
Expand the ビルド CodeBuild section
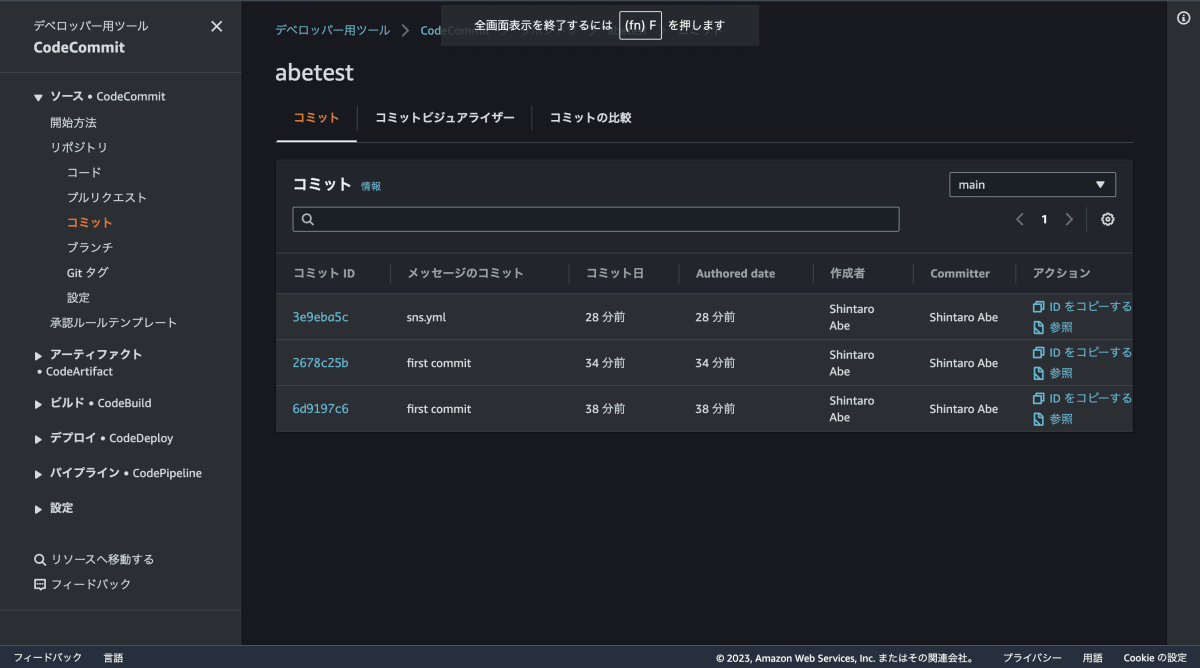pos(39,403)
